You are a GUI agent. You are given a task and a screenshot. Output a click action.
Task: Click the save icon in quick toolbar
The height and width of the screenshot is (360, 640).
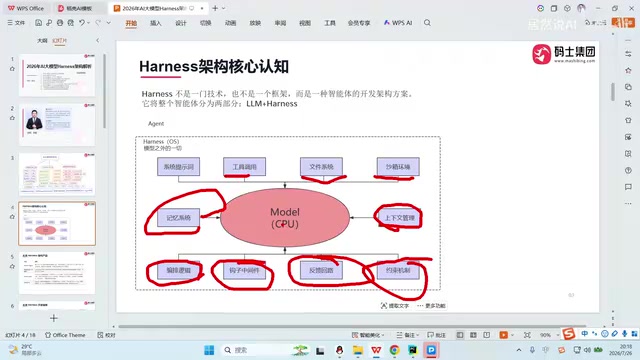(x=38, y=23)
